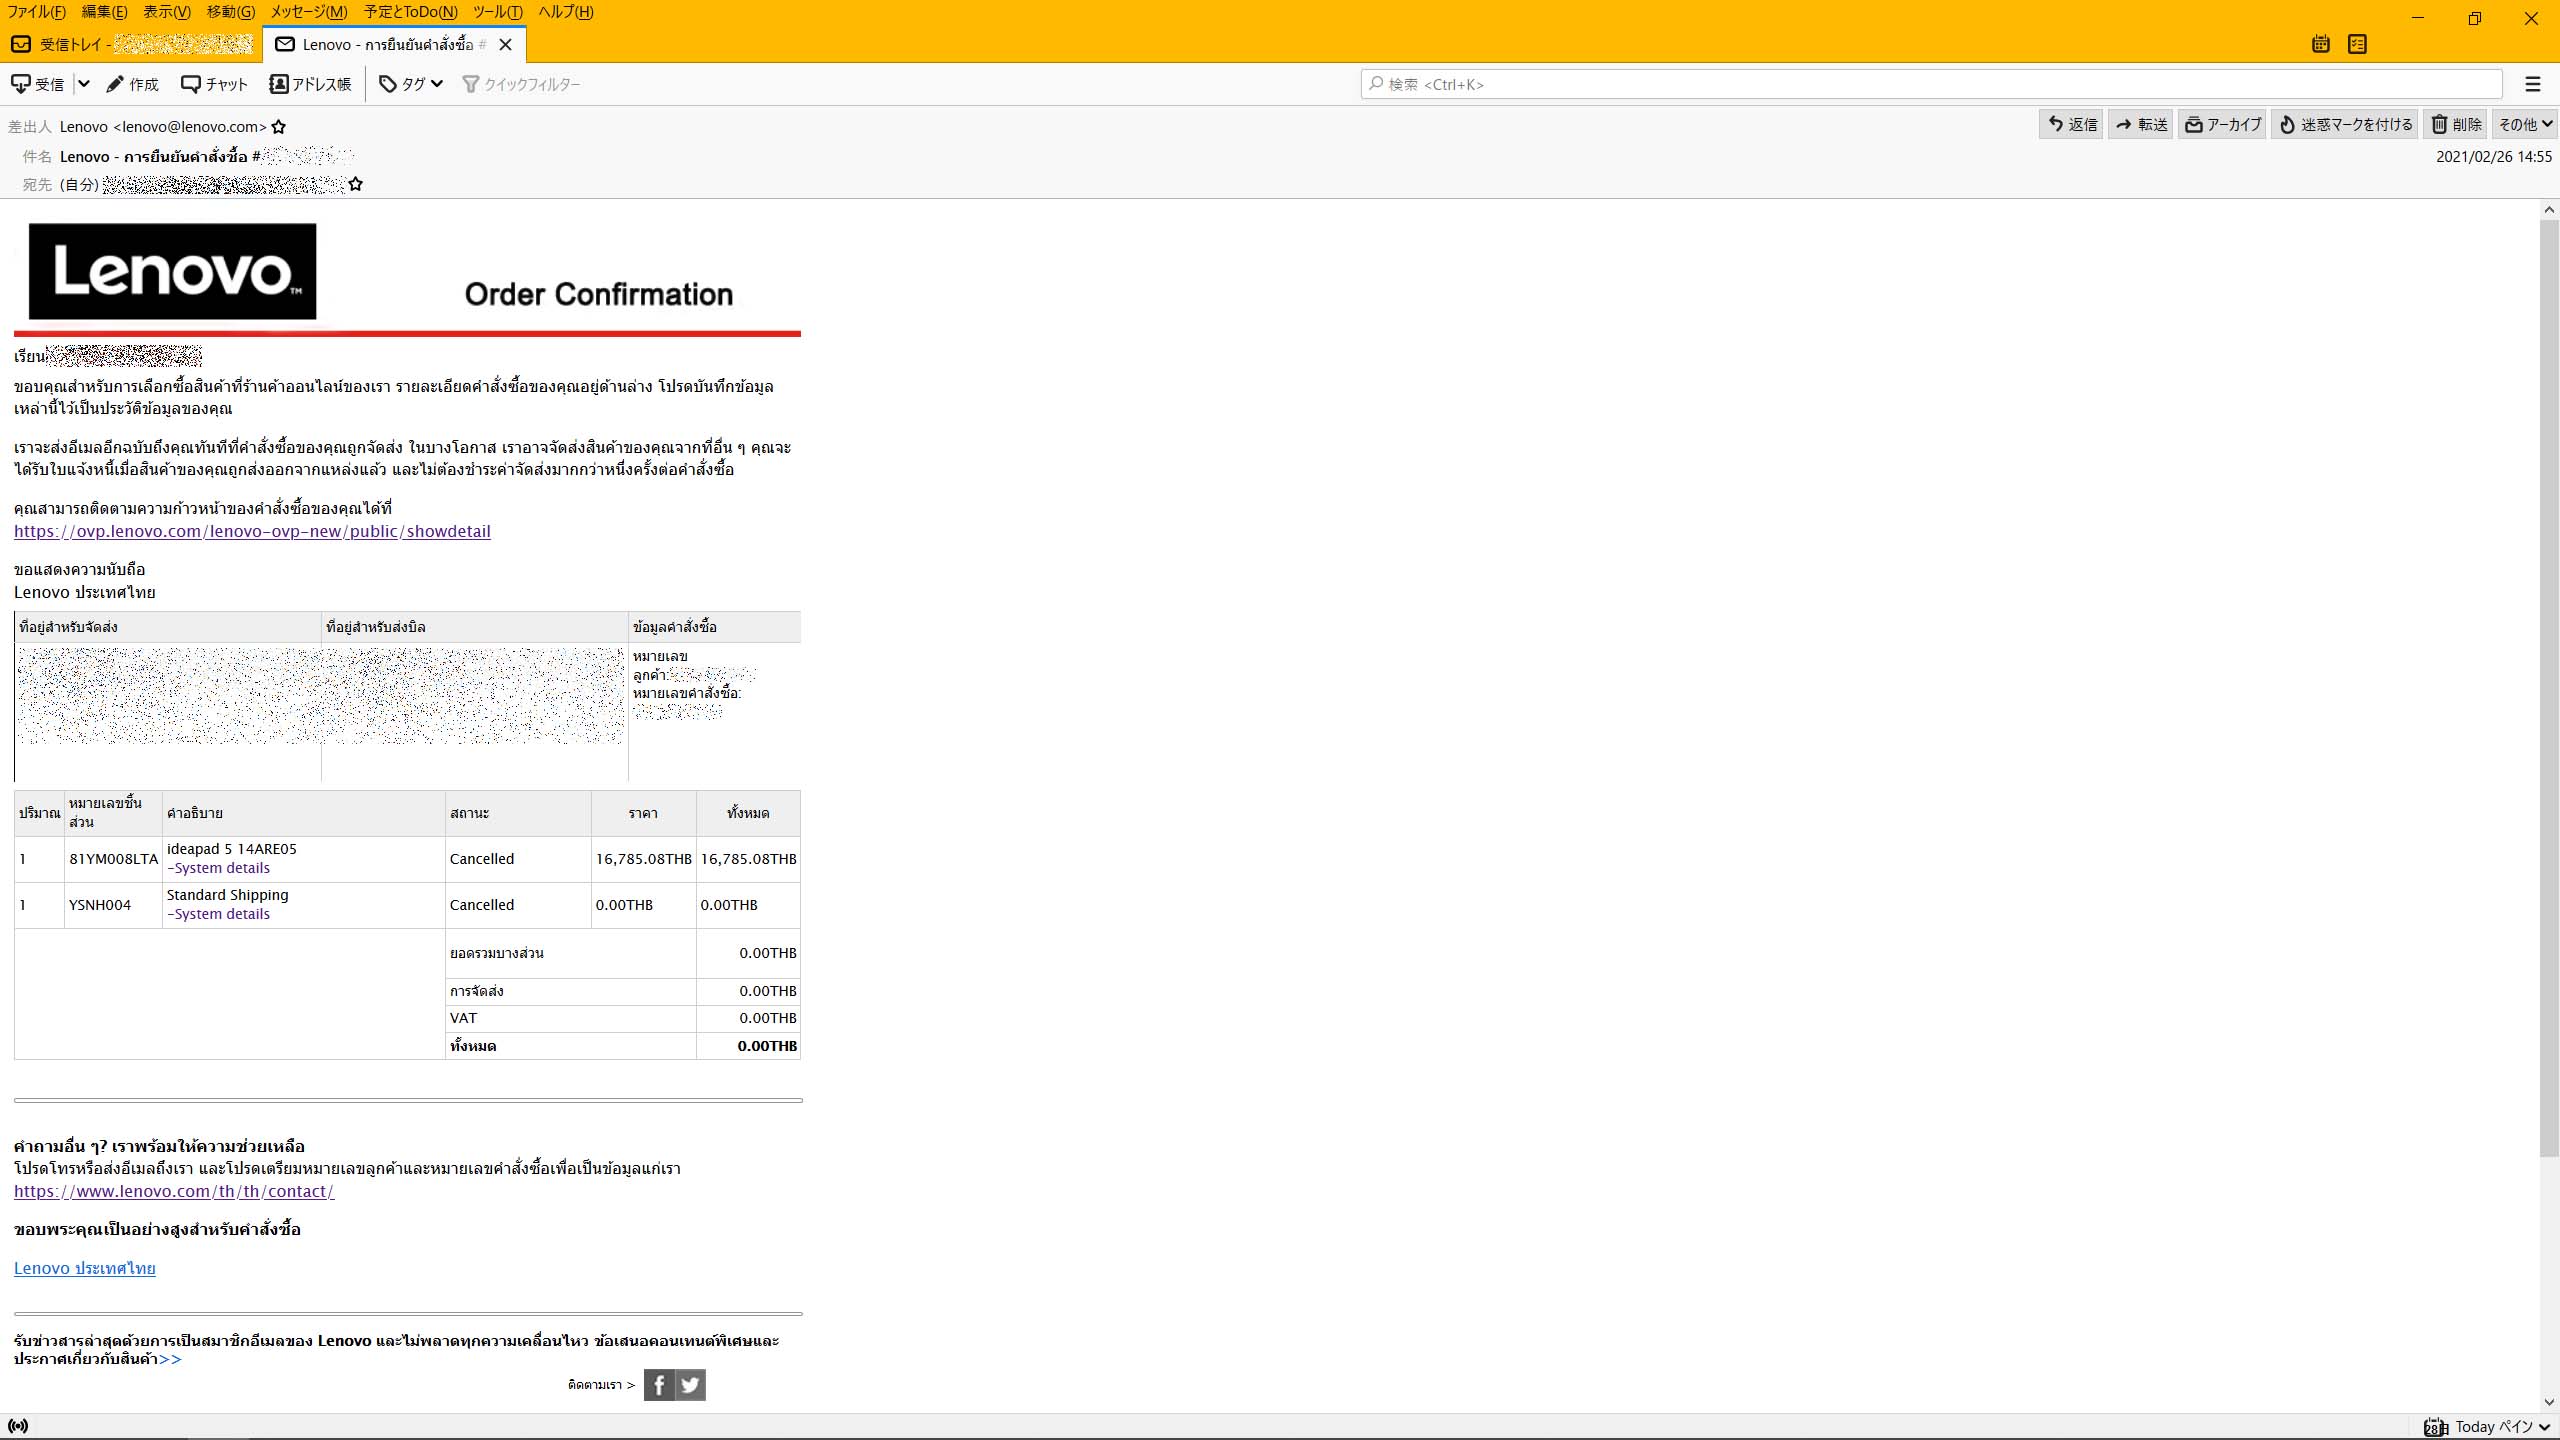This screenshot has height=1440, width=2560.
Task: Click the ideapad 5 14ARE05 description
Action: (232, 849)
